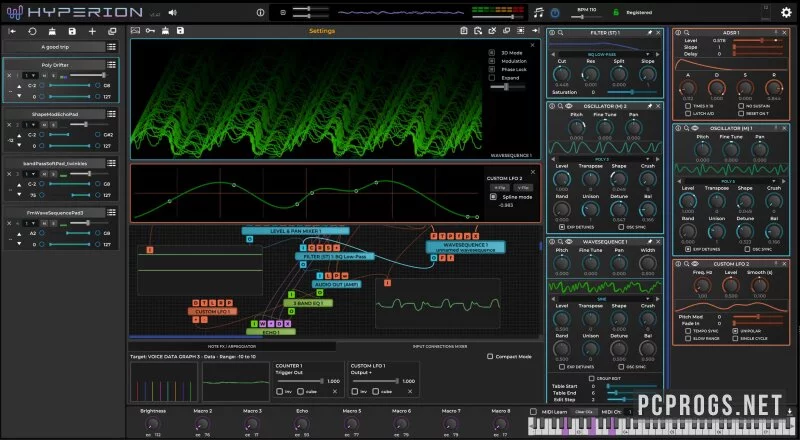Toggle the Phase Lock checkbox

(492, 69)
